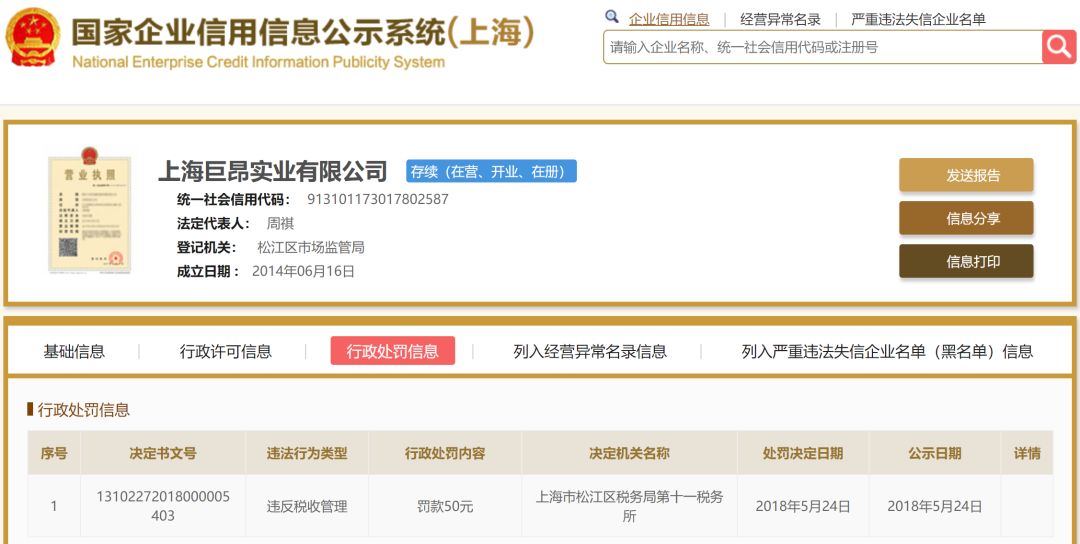Viewport: 1080px width, 544px height.
Task: Click the 决定书文号 column header
Action: [163, 453]
